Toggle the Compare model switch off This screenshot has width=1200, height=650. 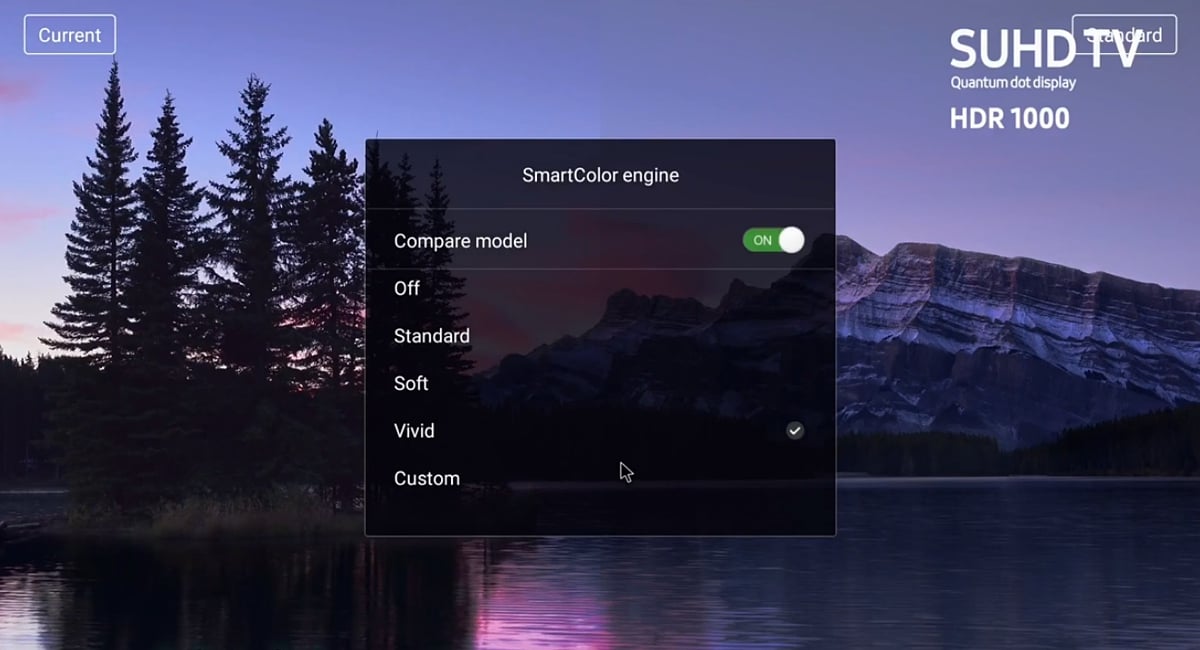click(772, 240)
